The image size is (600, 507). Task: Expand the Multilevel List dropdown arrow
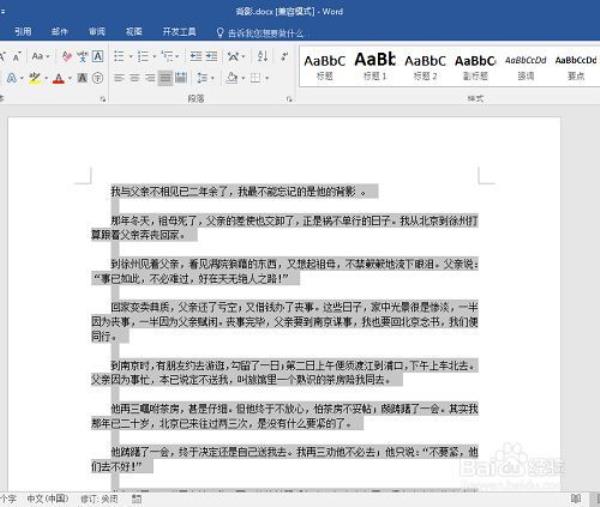coord(177,57)
